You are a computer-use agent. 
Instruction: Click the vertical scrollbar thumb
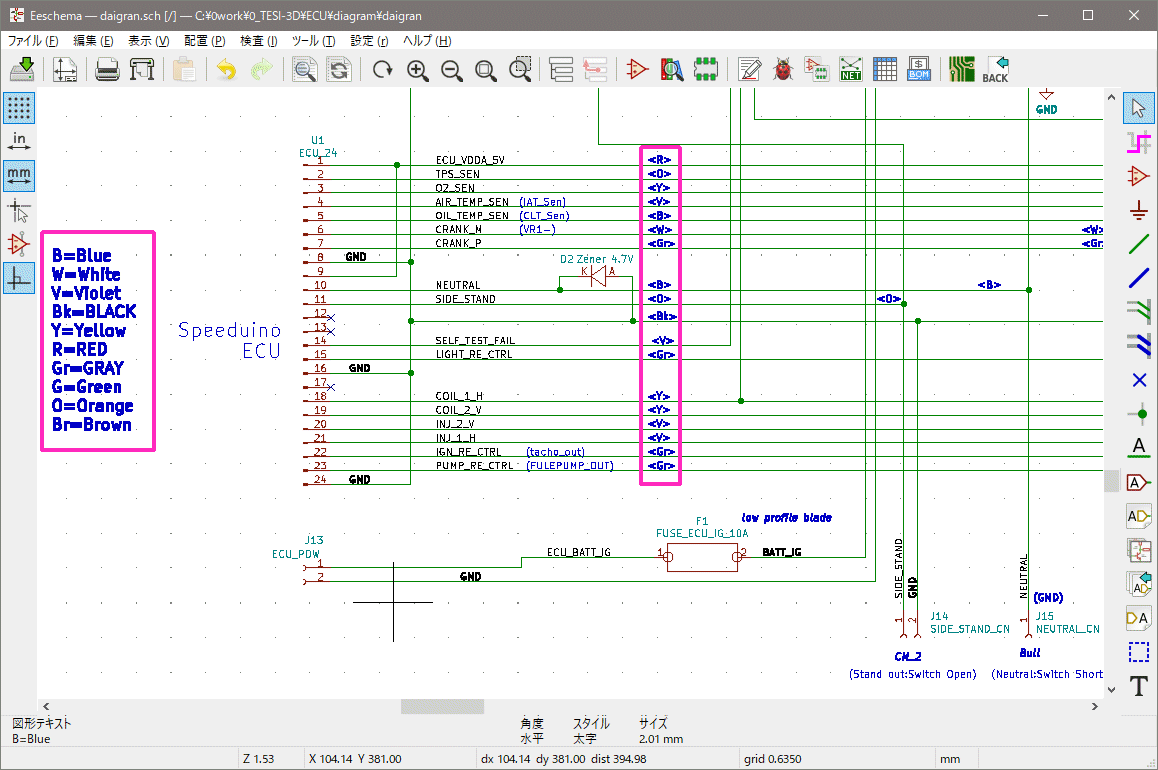1111,481
